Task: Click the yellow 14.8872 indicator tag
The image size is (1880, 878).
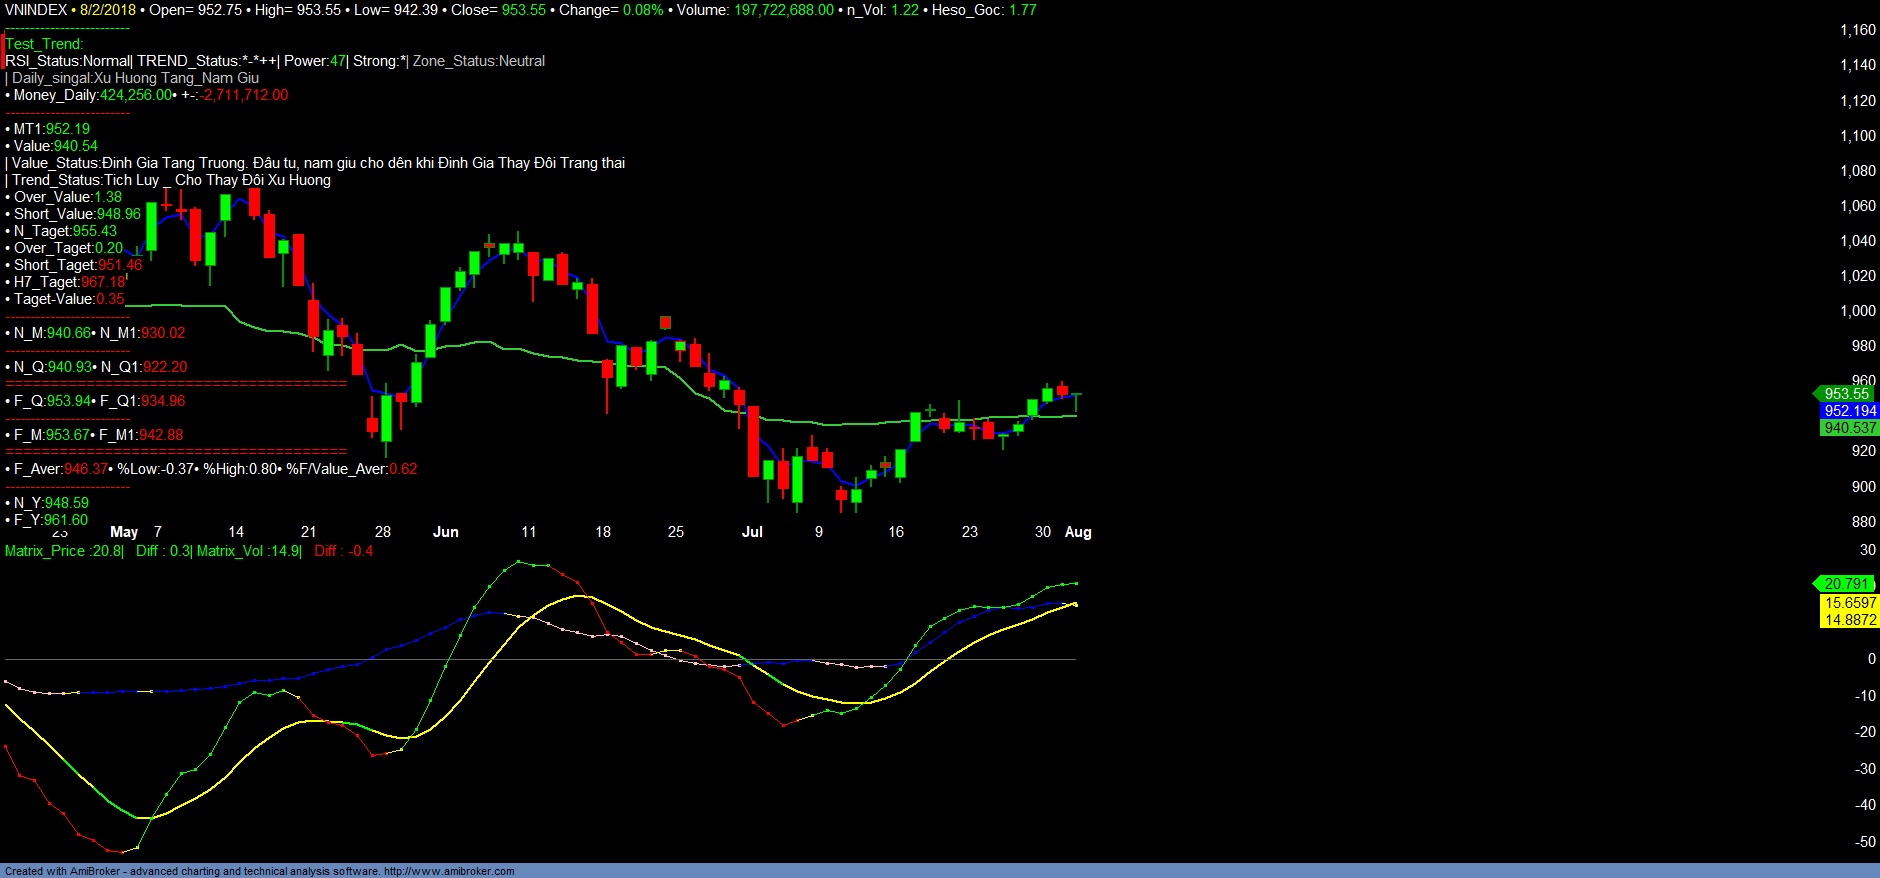Action: (x=1849, y=620)
